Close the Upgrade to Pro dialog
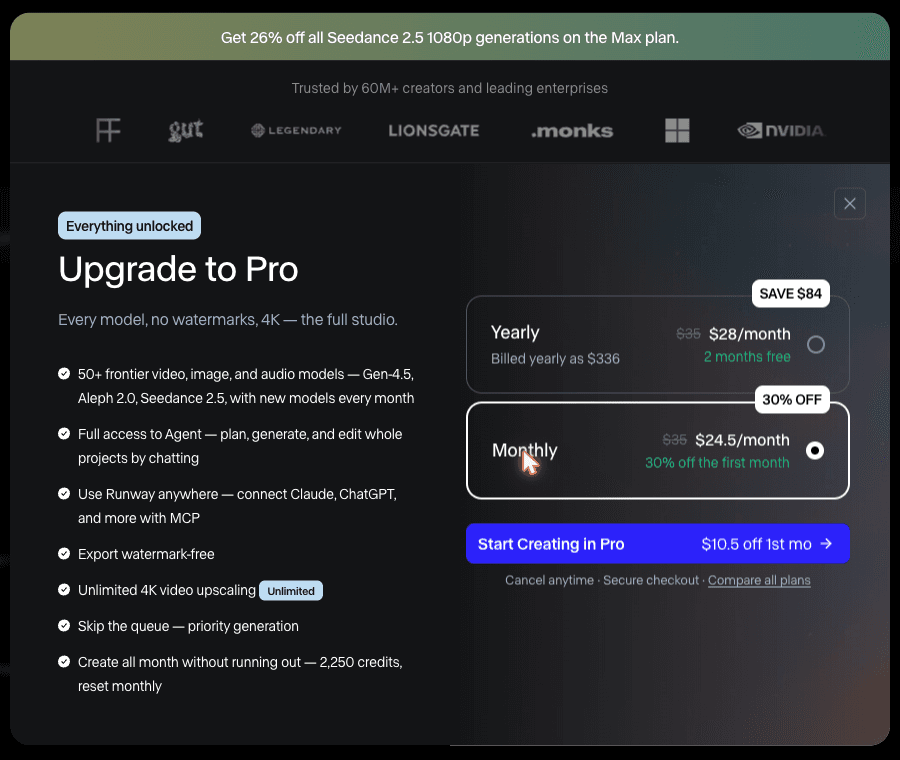Screen dimensions: 900x760 click(849, 203)
